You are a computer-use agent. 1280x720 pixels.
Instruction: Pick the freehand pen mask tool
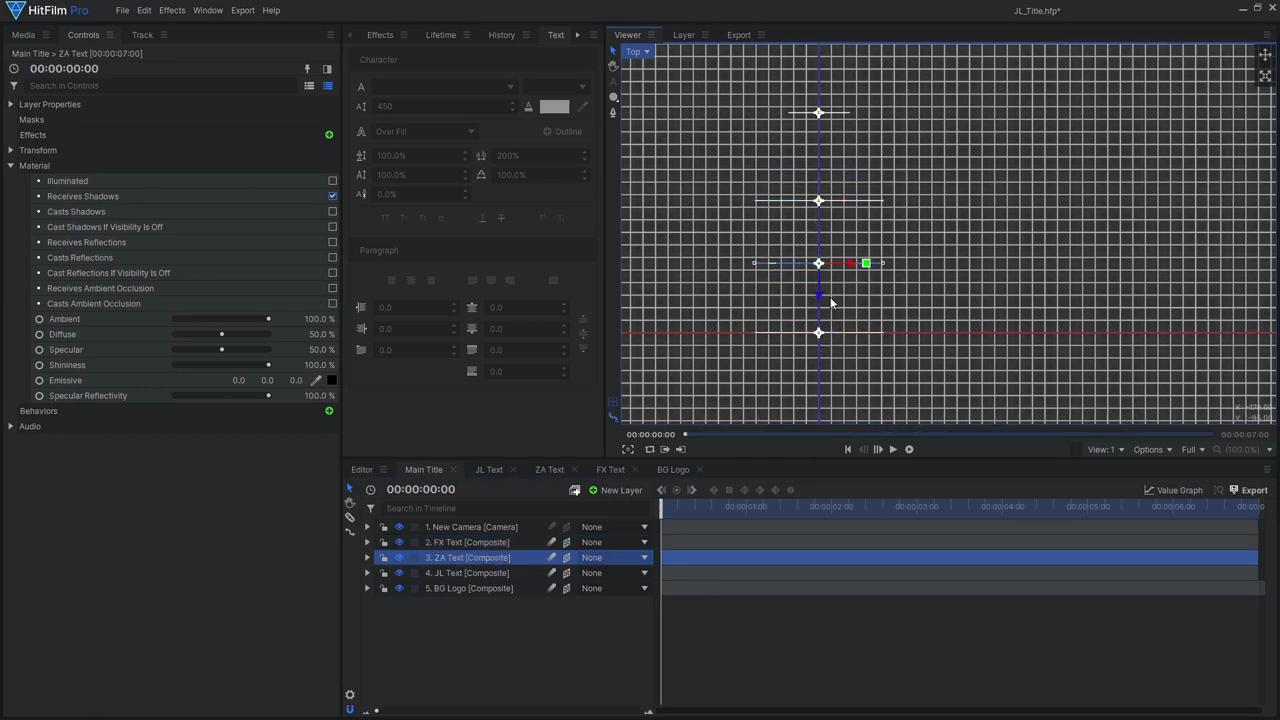pyautogui.click(x=613, y=112)
